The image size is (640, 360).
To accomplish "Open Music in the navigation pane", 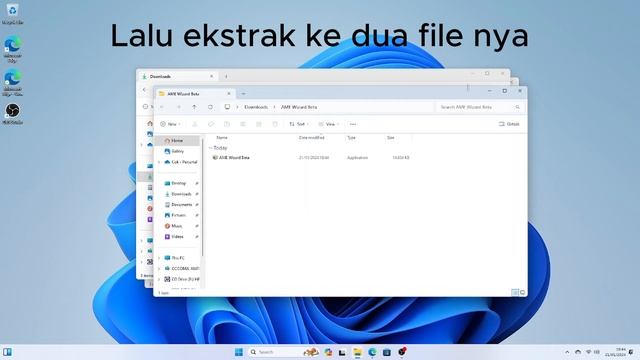I will coord(178,226).
